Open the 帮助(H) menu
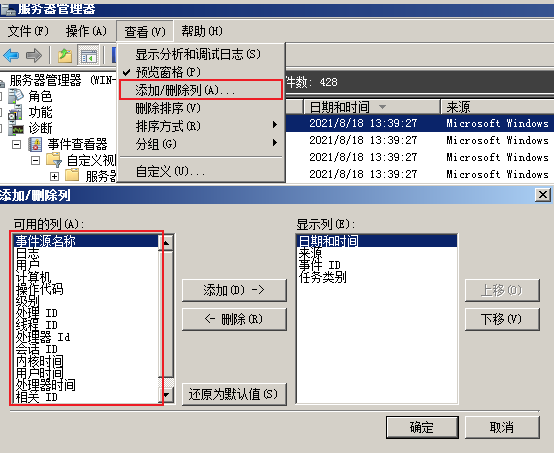Viewport: 554px width, 453px height. (202, 31)
